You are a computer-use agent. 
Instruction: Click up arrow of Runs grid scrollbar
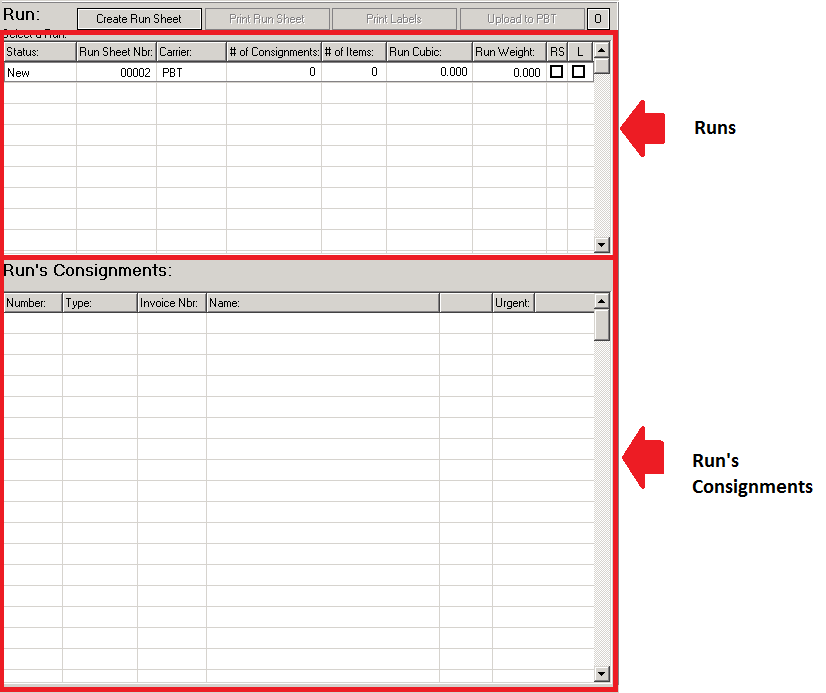coord(602,50)
